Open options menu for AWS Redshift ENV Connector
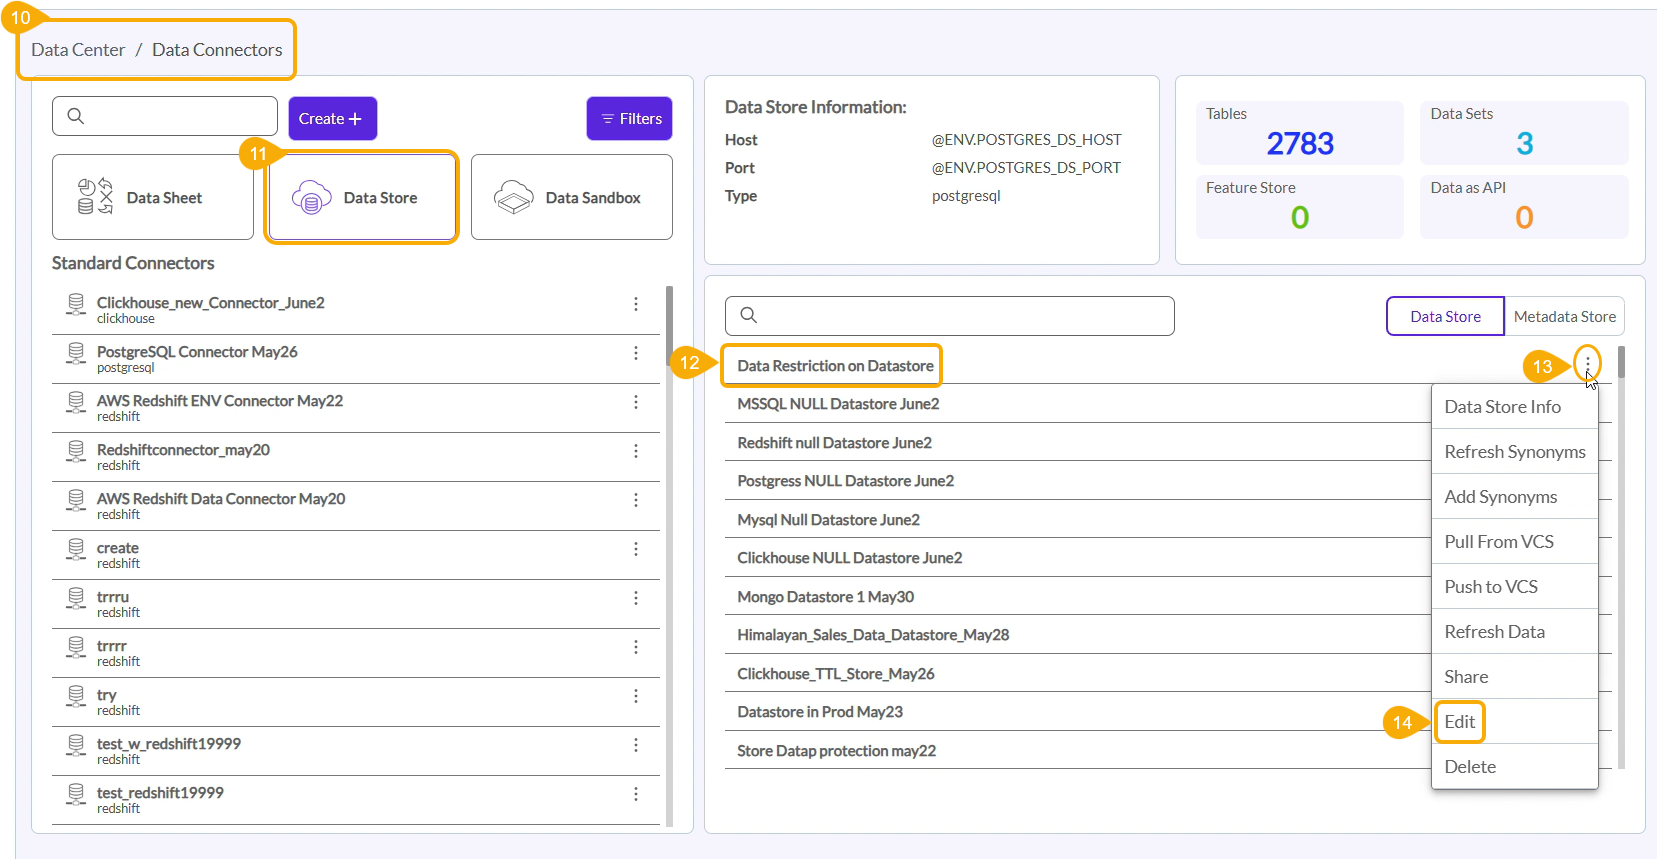Screen dimensions: 1657x859 click(x=635, y=402)
